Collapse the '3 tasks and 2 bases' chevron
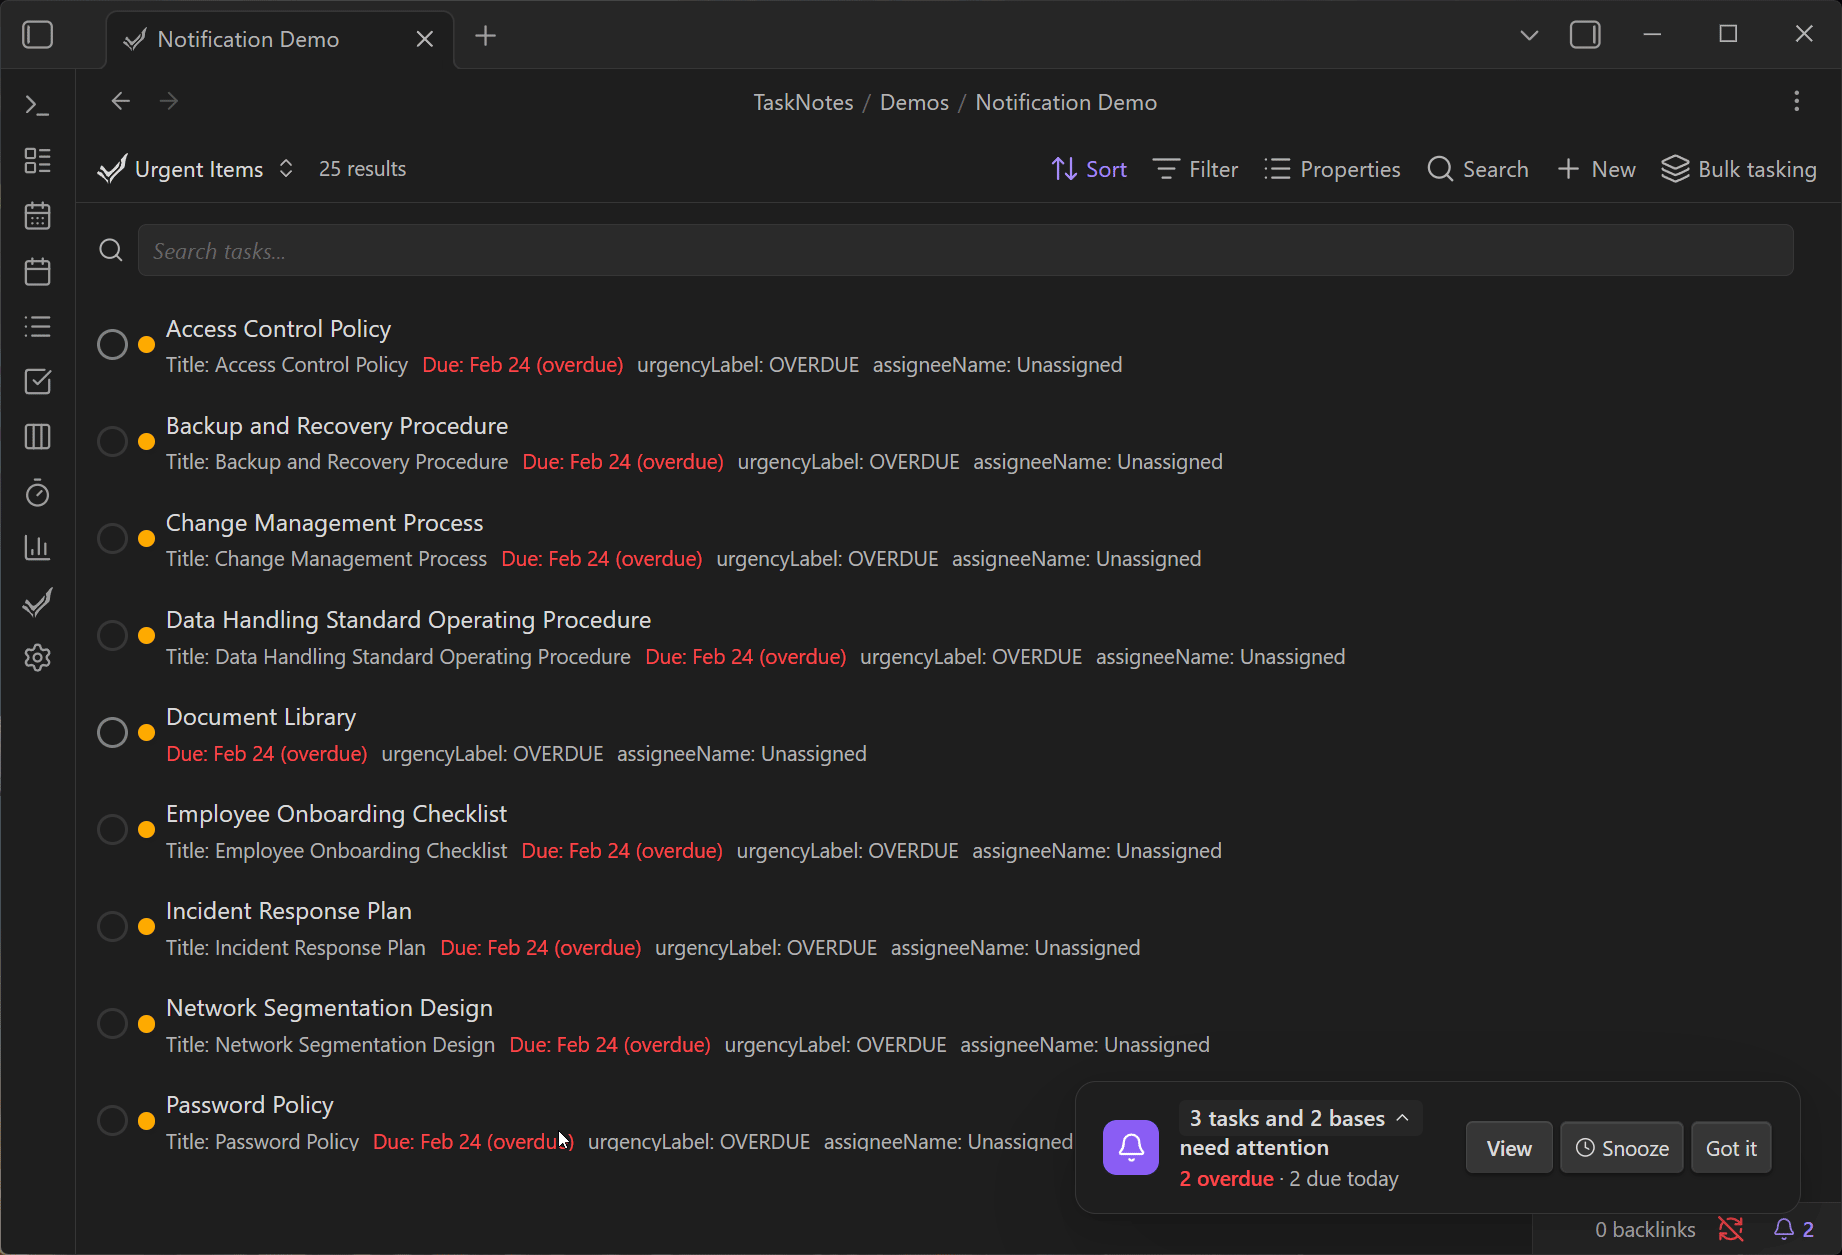Screen dimensions: 1842x1255 point(1402,1118)
